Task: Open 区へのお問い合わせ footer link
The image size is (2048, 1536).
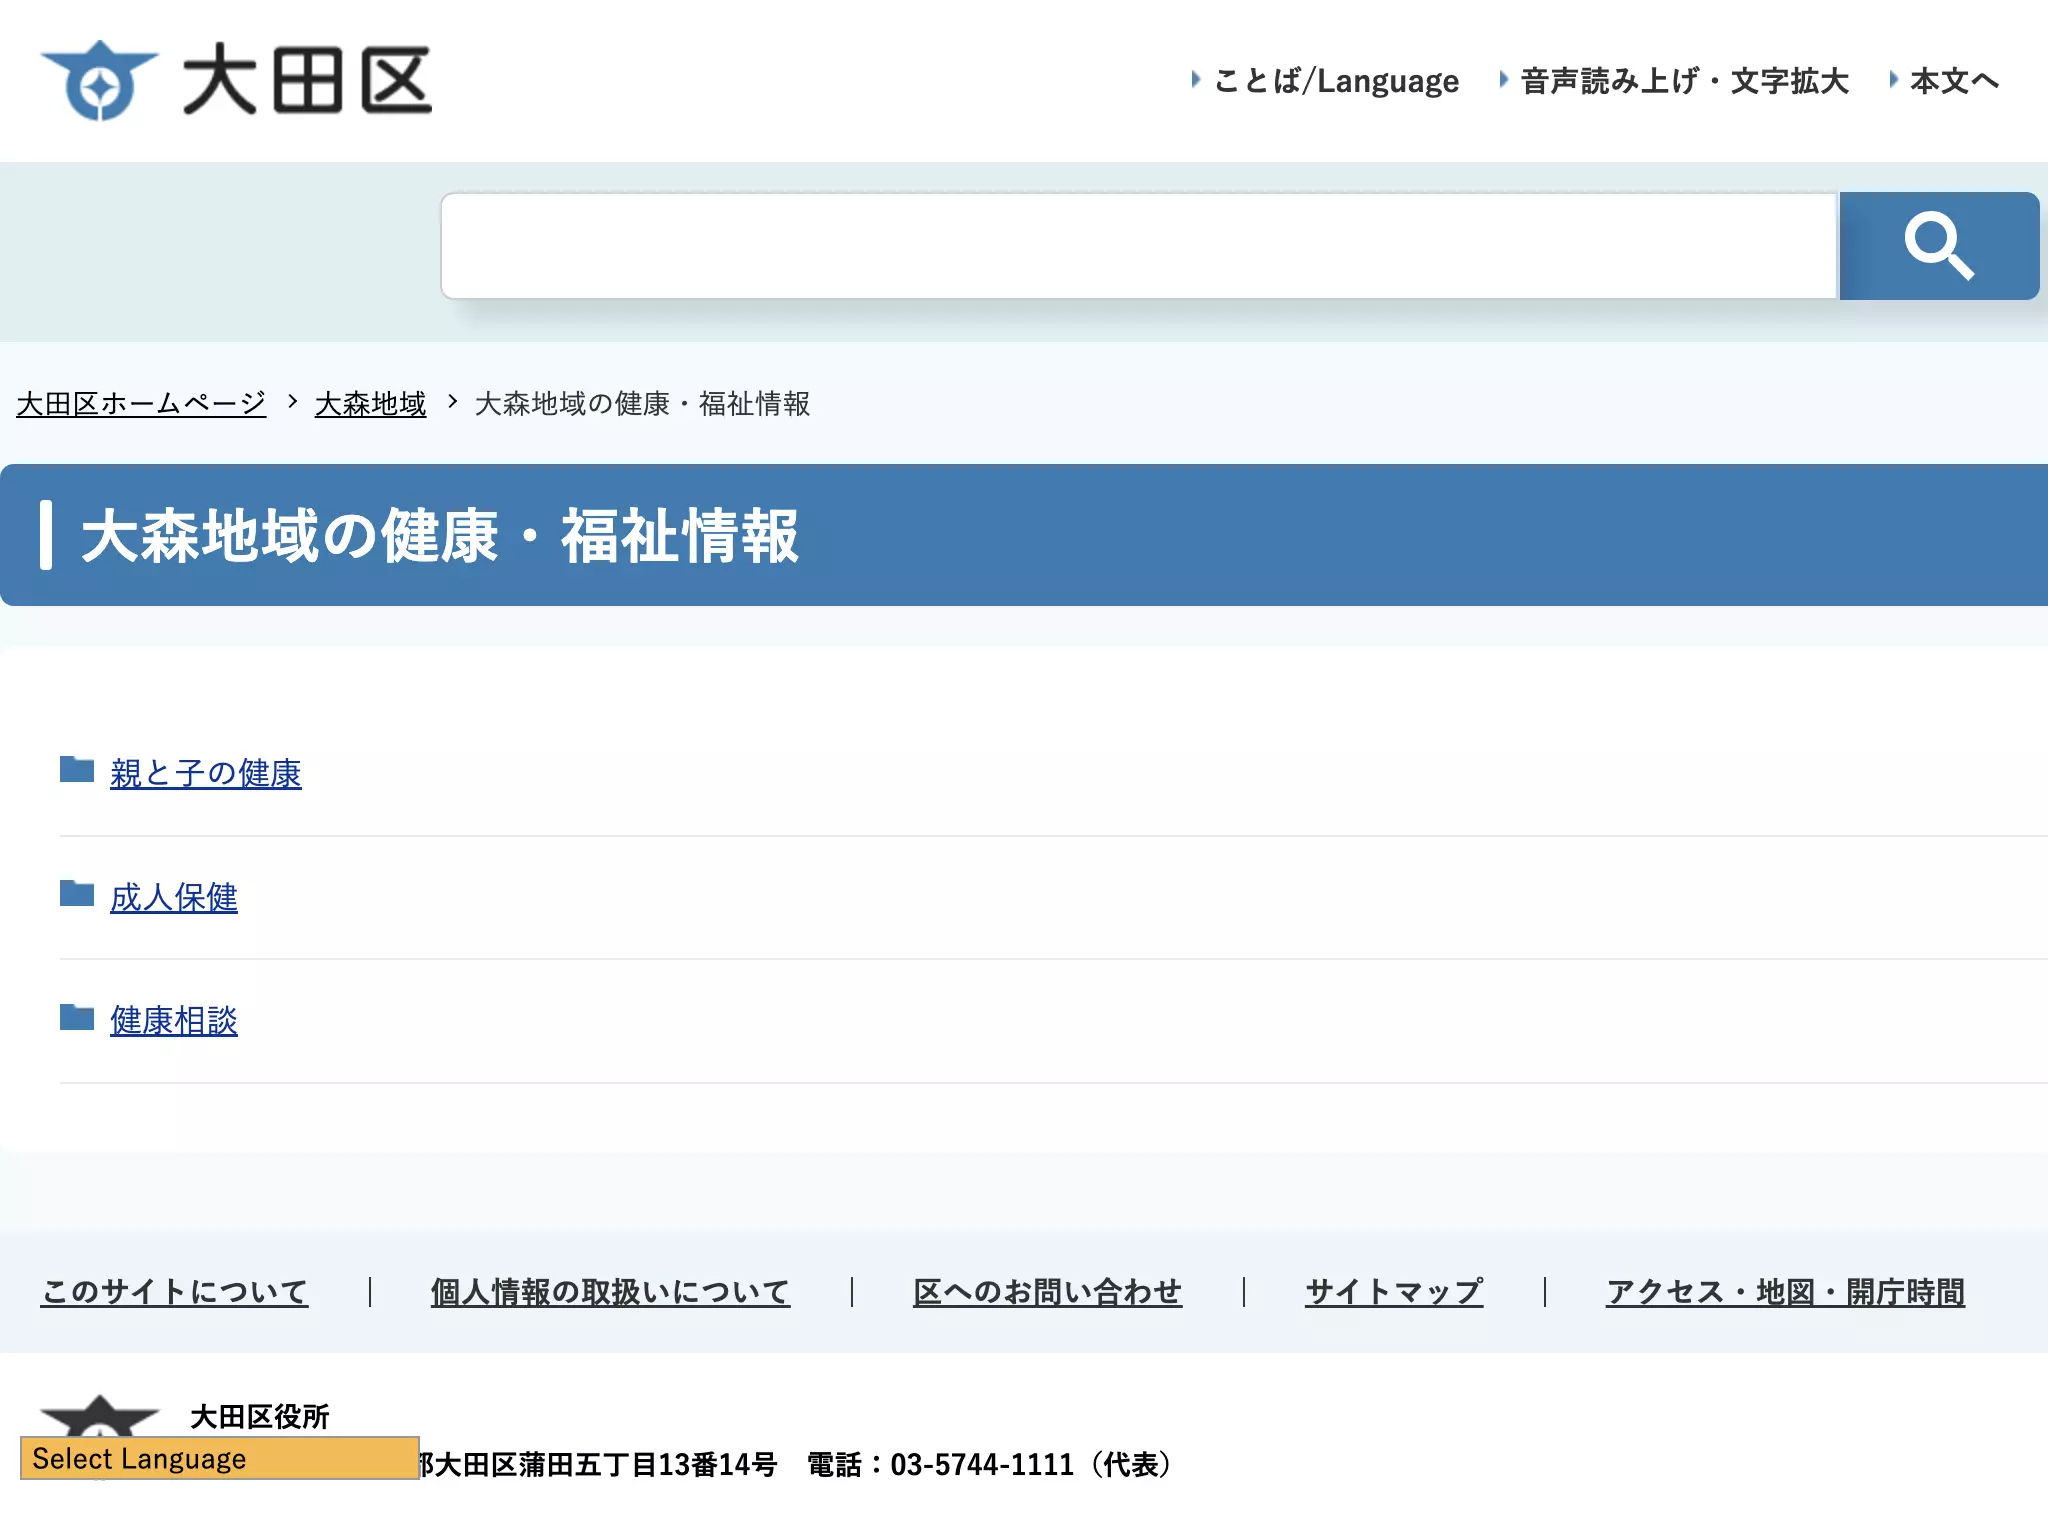Action: 1047,1292
